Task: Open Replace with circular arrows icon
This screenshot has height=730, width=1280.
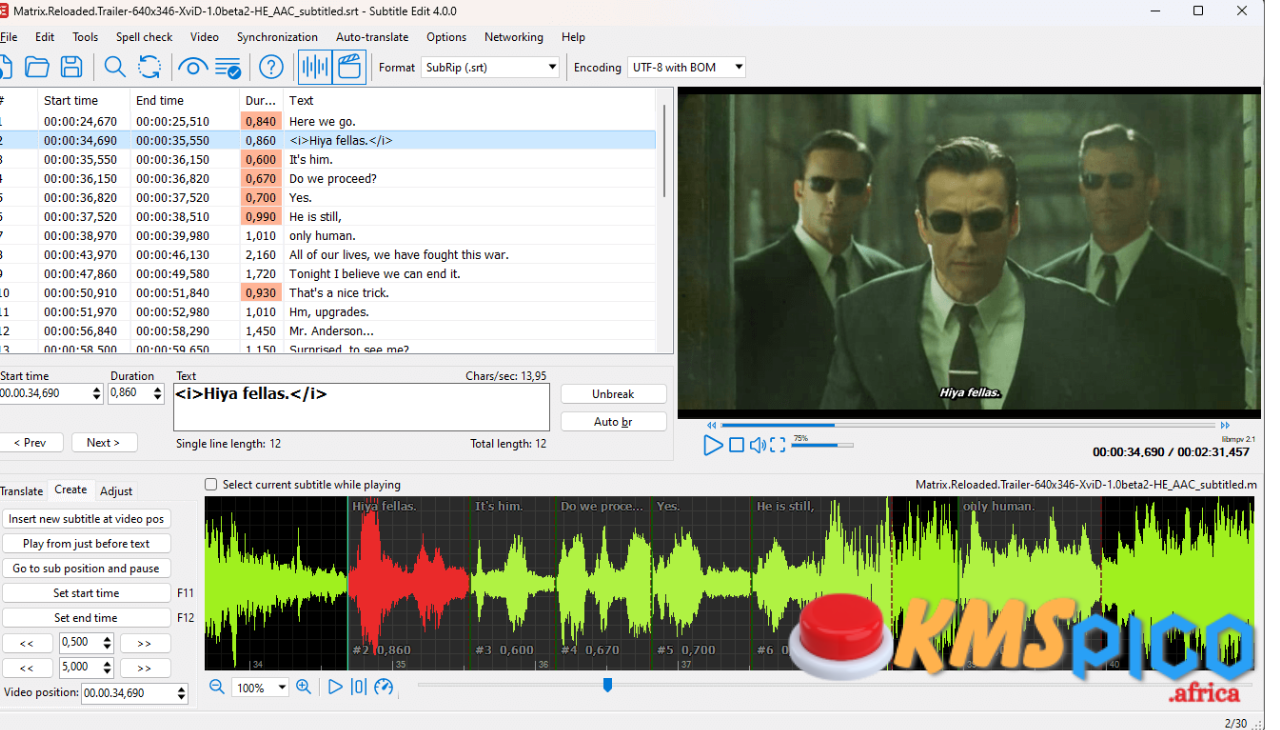Action: click(x=149, y=67)
